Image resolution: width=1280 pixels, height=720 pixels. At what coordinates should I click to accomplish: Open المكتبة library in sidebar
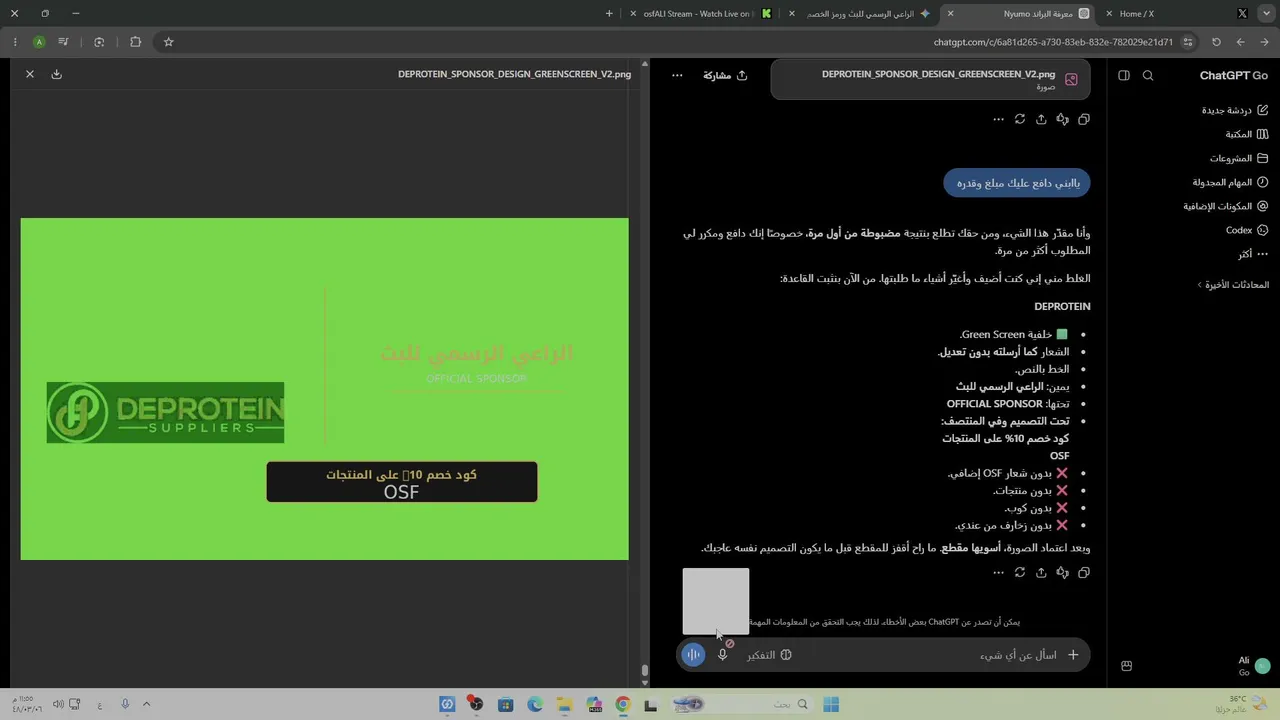pyautogui.click(x=1246, y=134)
